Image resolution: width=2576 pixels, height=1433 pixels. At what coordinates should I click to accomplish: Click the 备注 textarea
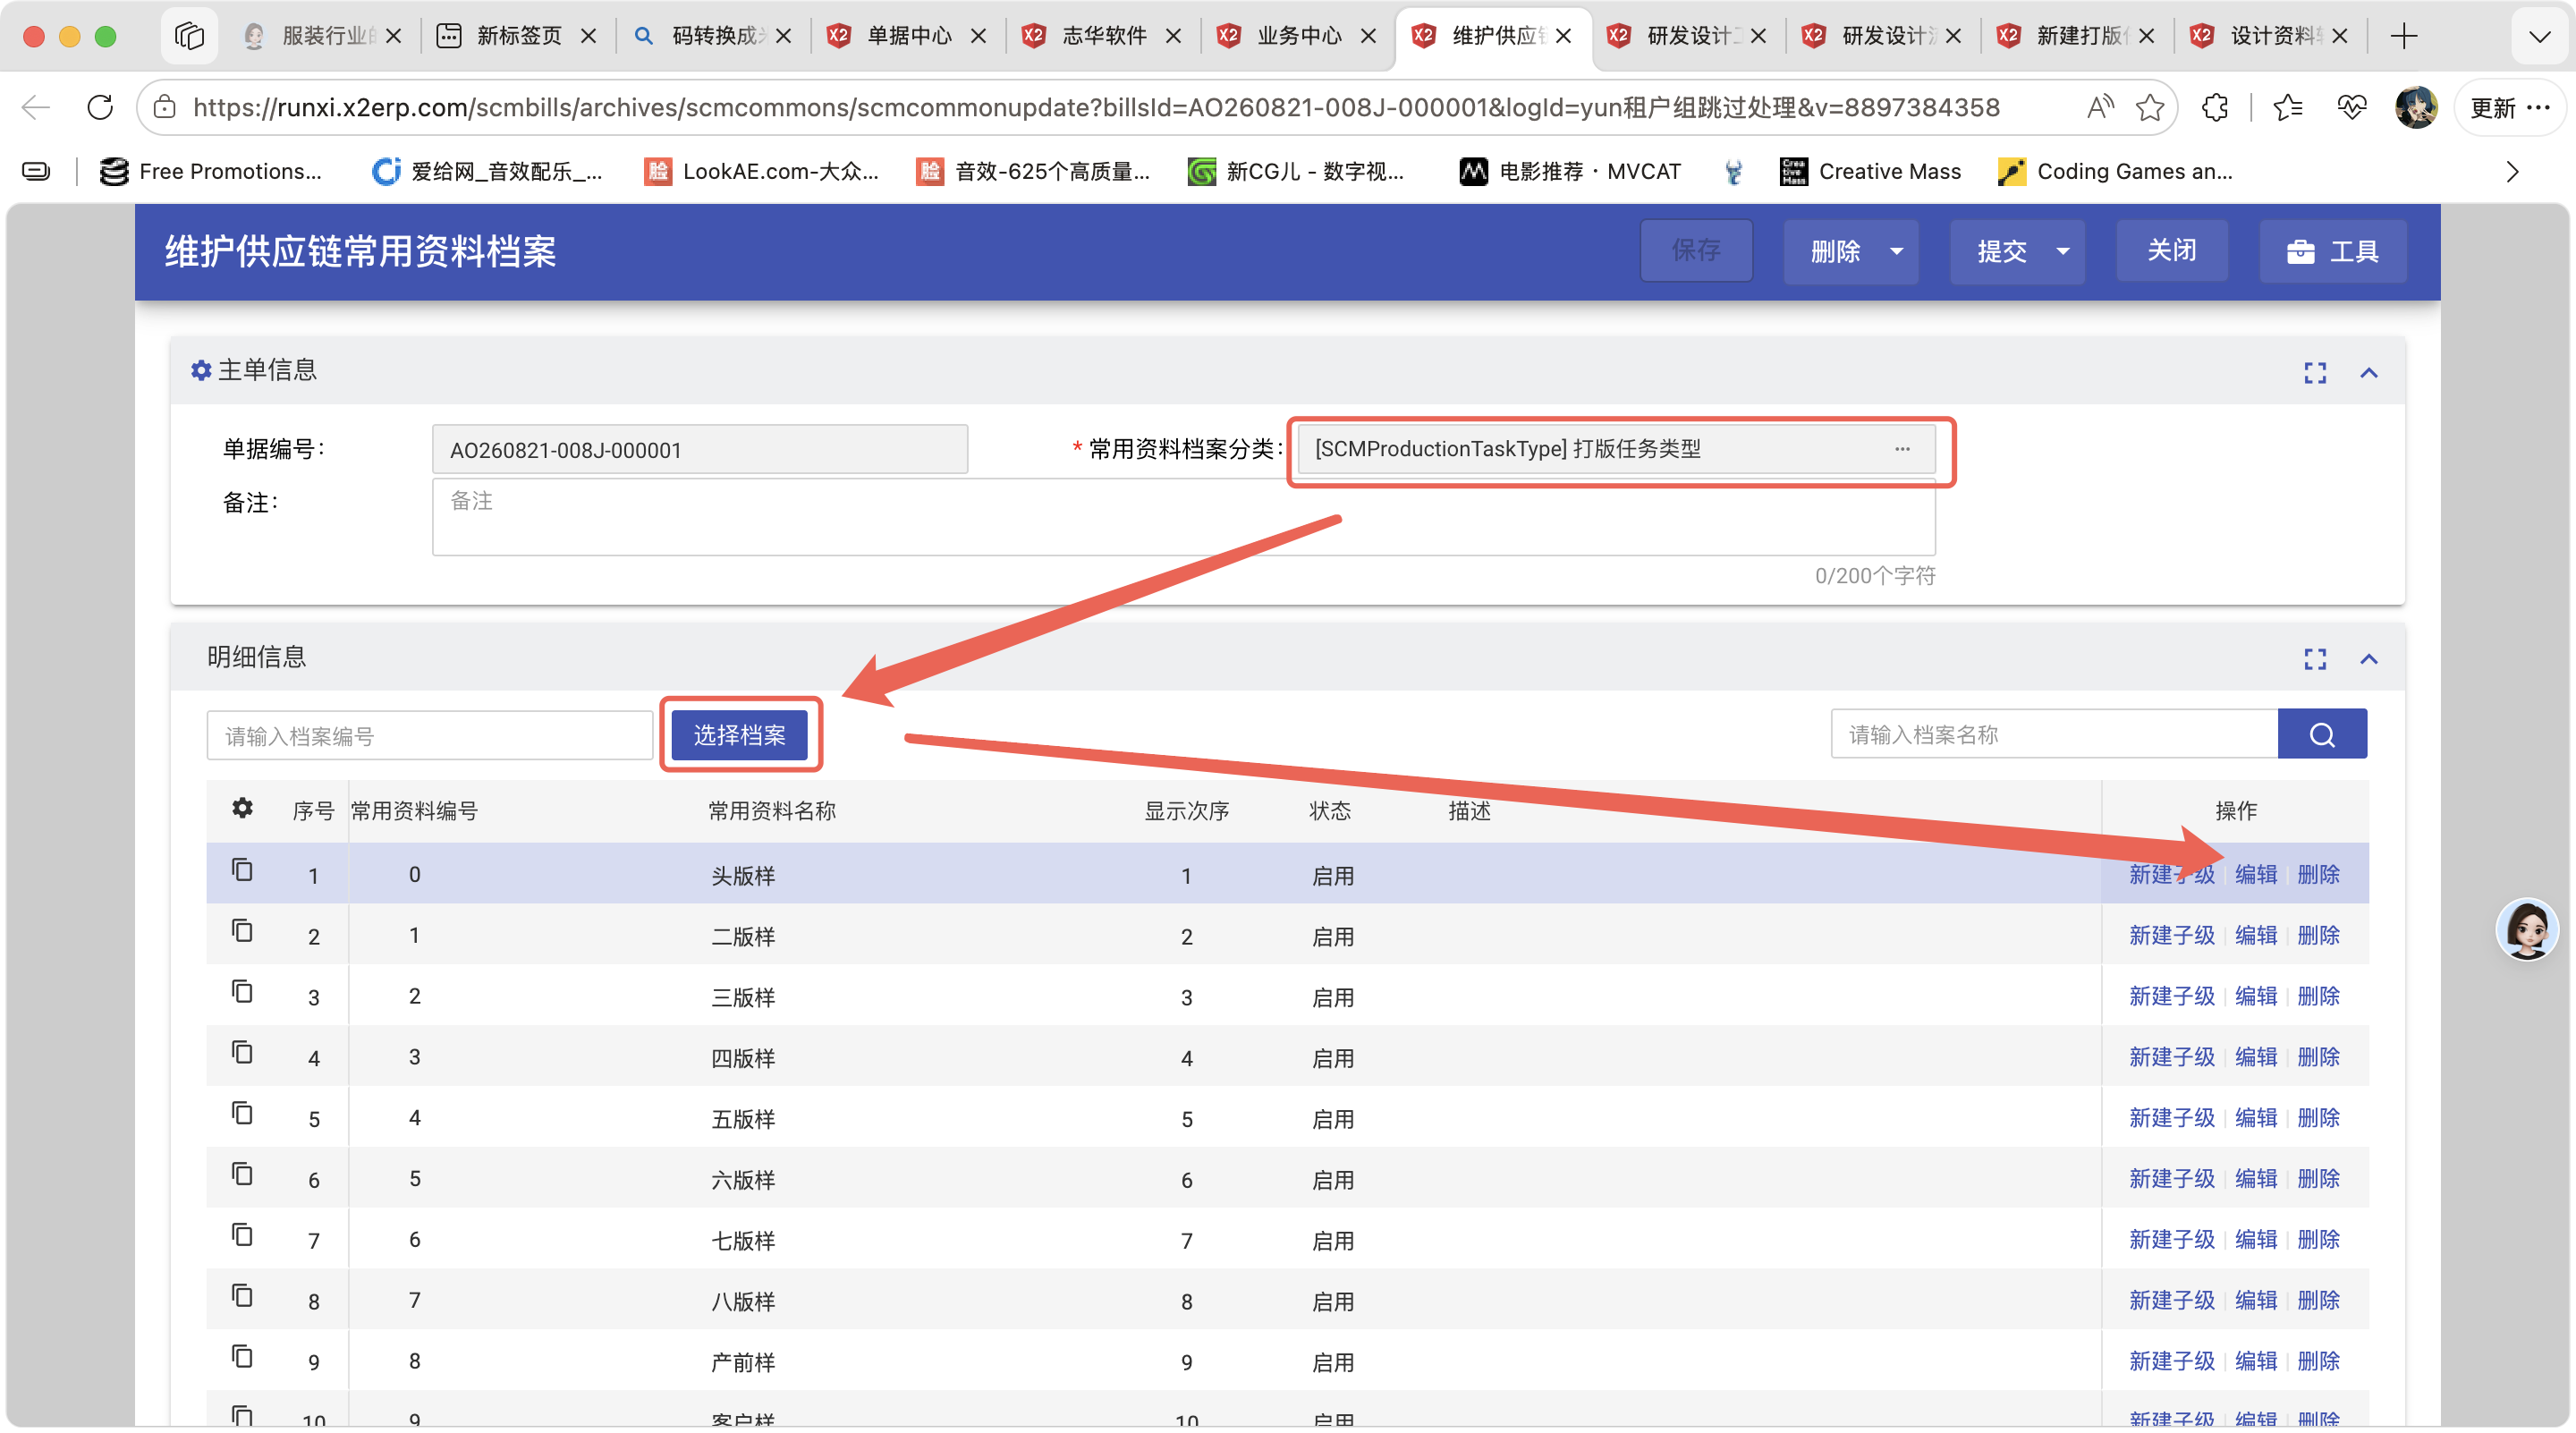[1184, 517]
